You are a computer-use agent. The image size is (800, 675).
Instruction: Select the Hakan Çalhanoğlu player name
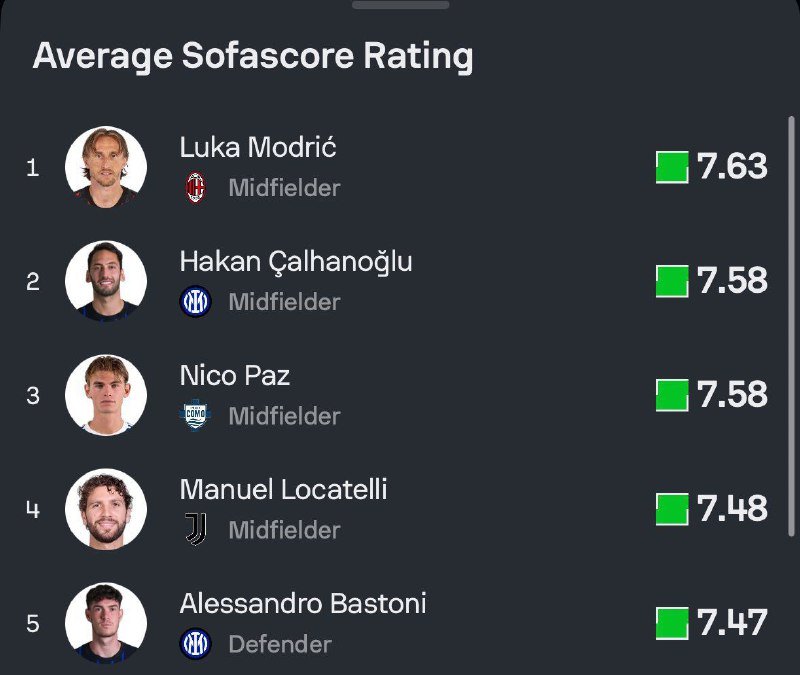(296, 262)
